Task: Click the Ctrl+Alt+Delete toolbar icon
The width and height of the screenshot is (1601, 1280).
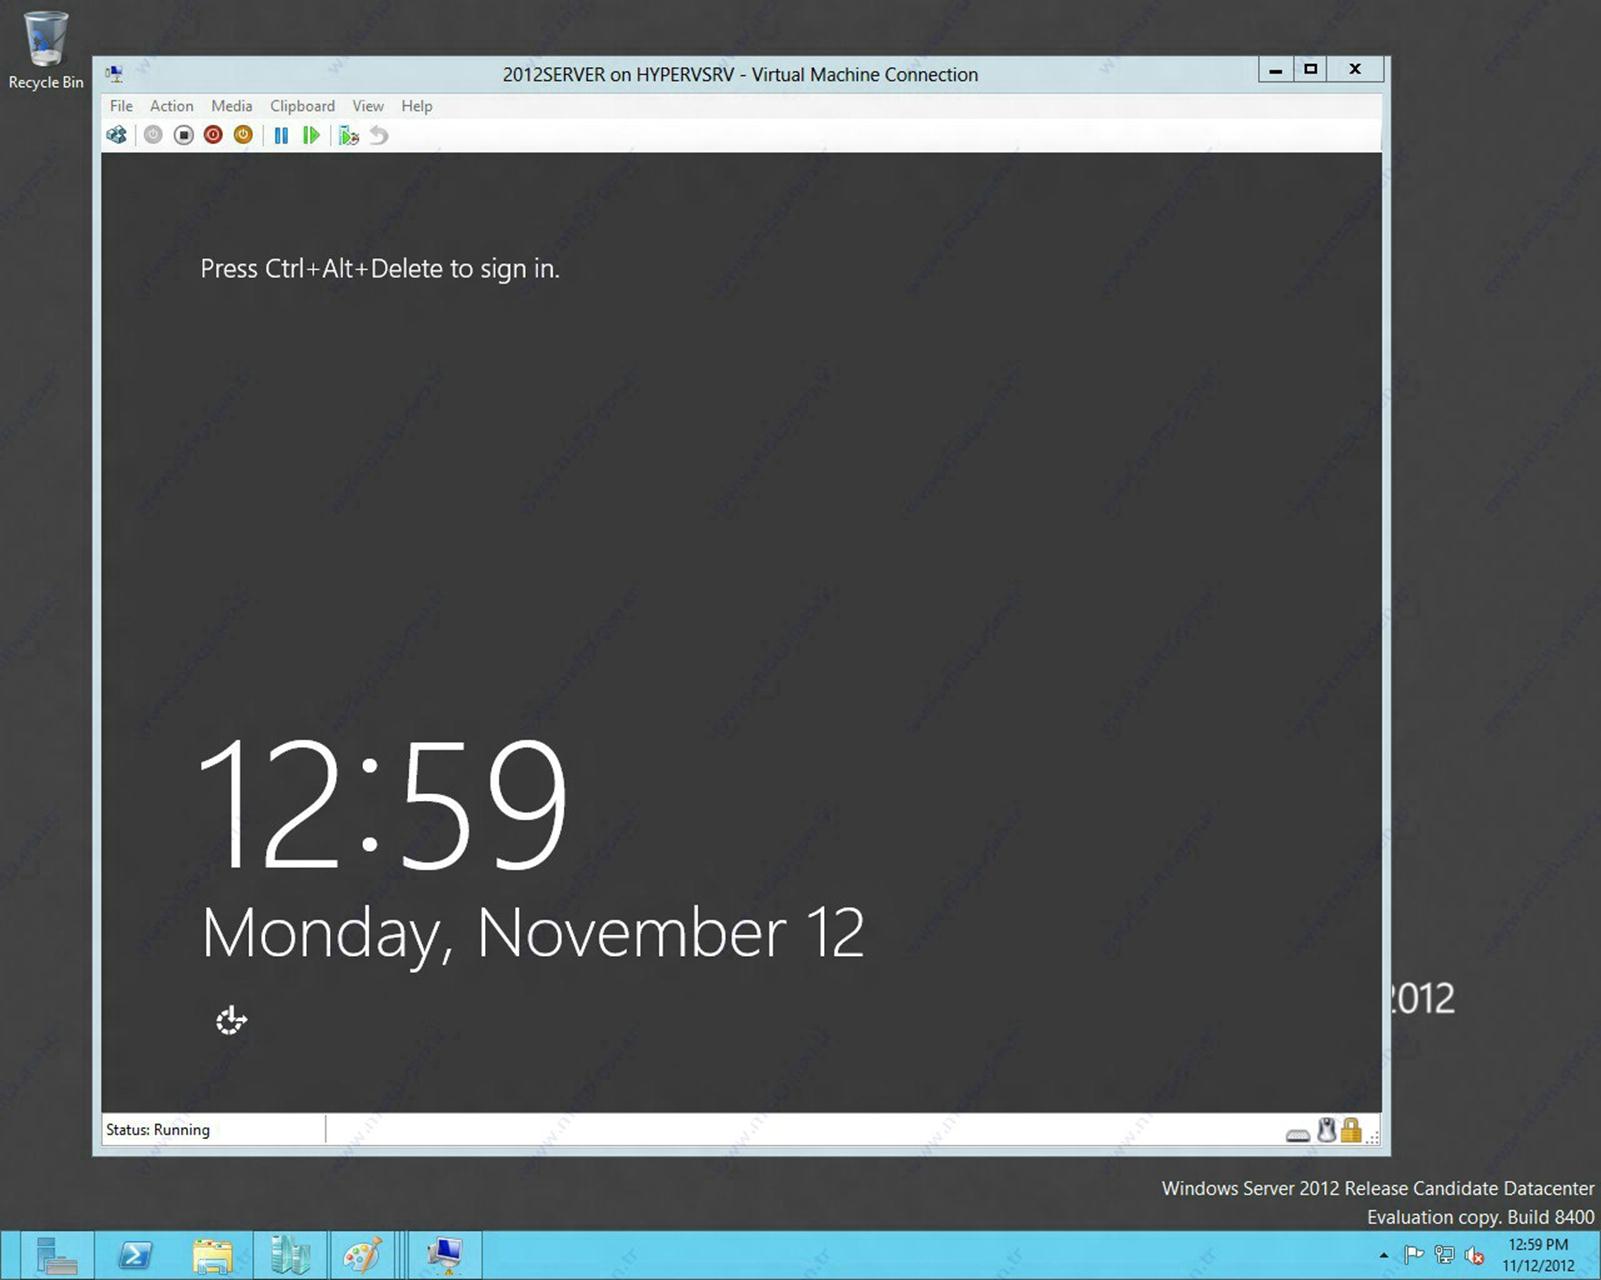Action: pos(117,135)
